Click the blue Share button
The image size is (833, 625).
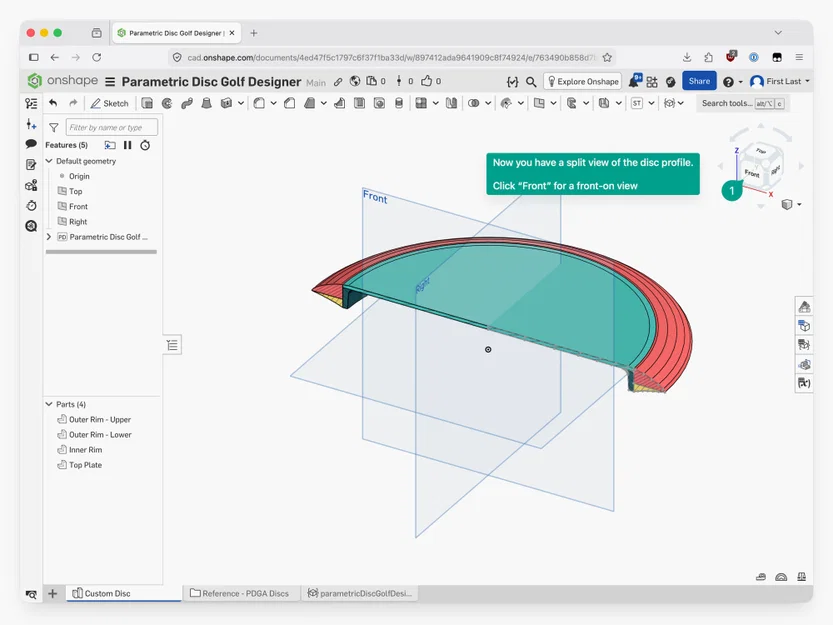[699, 81]
